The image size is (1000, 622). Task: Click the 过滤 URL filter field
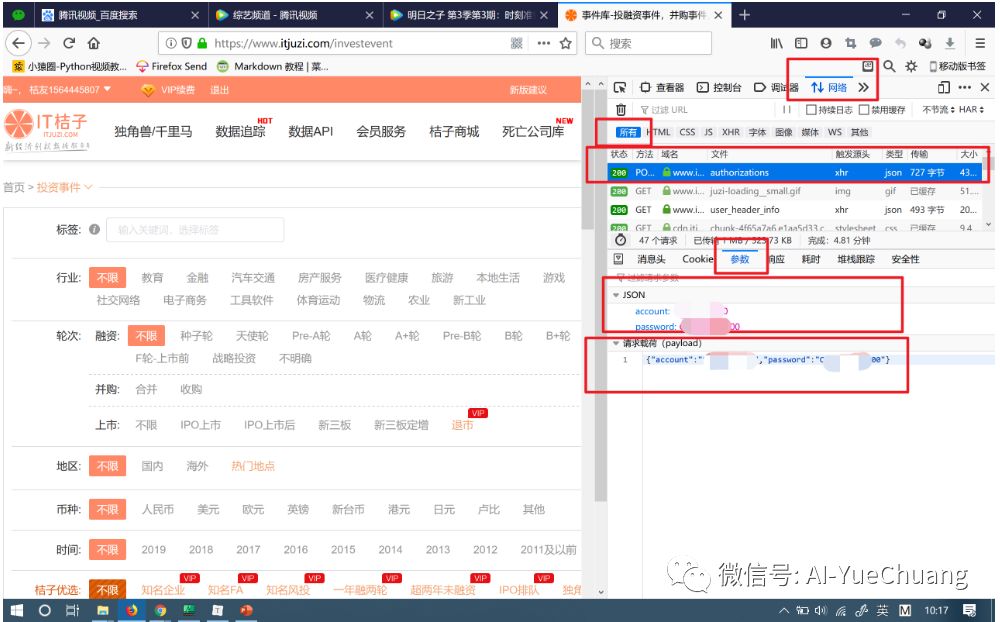tap(706, 110)
